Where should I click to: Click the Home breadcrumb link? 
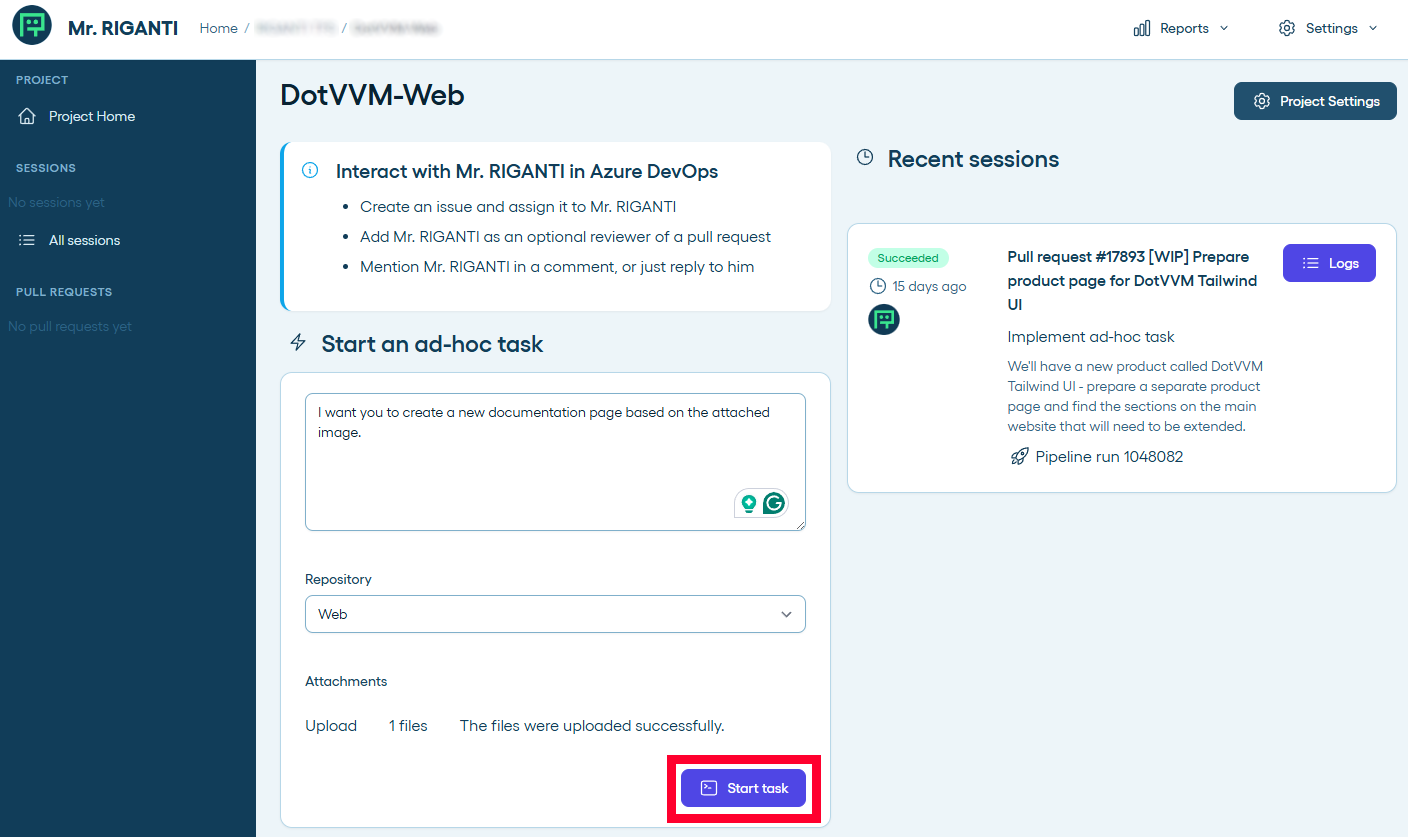point(218,28)
